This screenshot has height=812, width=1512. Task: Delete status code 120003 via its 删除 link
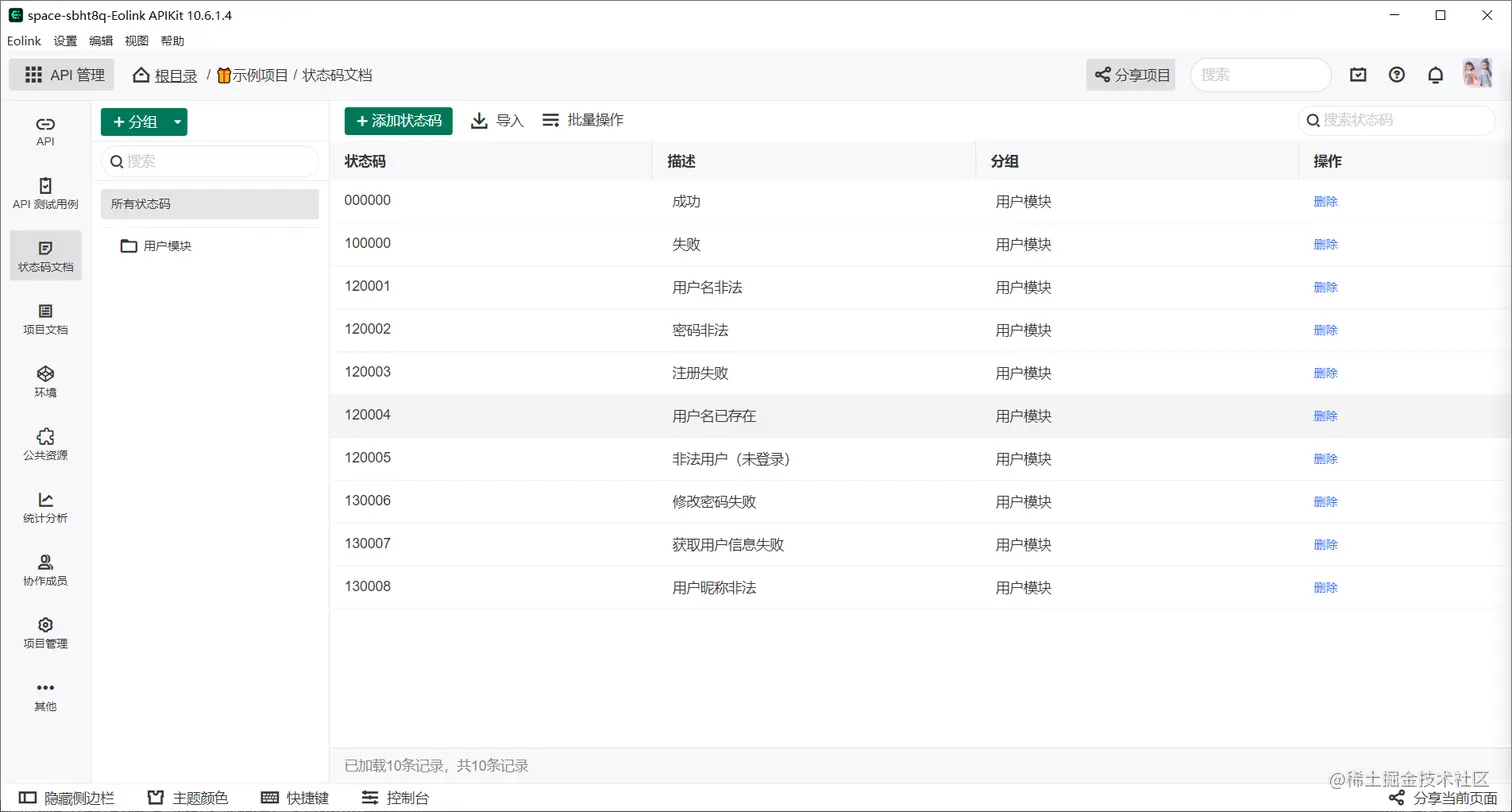pos(1325,372)
